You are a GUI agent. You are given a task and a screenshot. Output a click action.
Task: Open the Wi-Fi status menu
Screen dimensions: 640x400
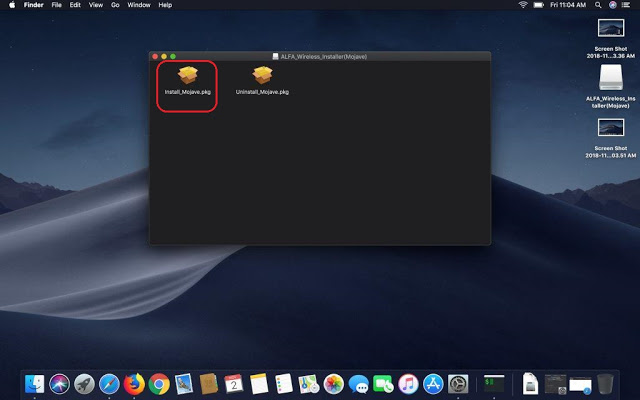[x=523, y=5]
